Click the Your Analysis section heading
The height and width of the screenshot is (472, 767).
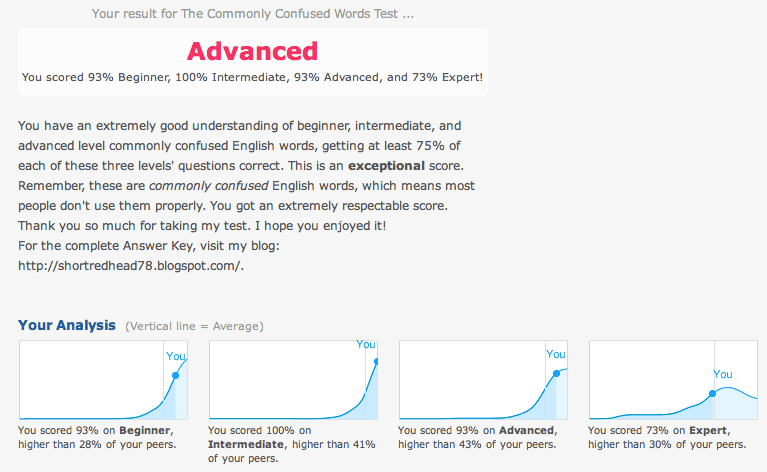[x=67, y=325]
